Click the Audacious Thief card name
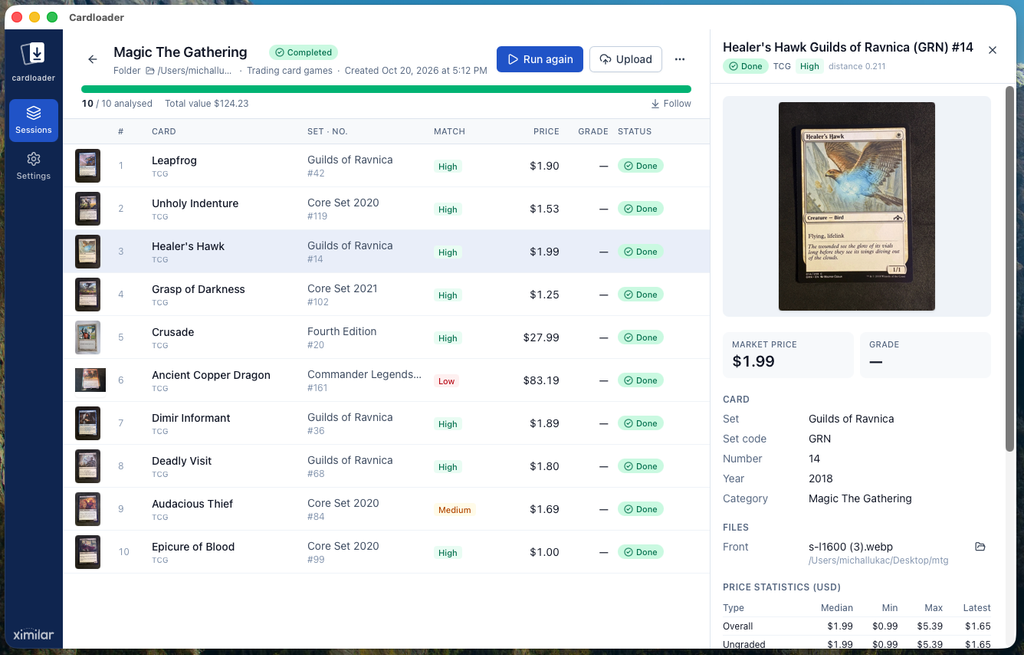 [x=192, y=504]
